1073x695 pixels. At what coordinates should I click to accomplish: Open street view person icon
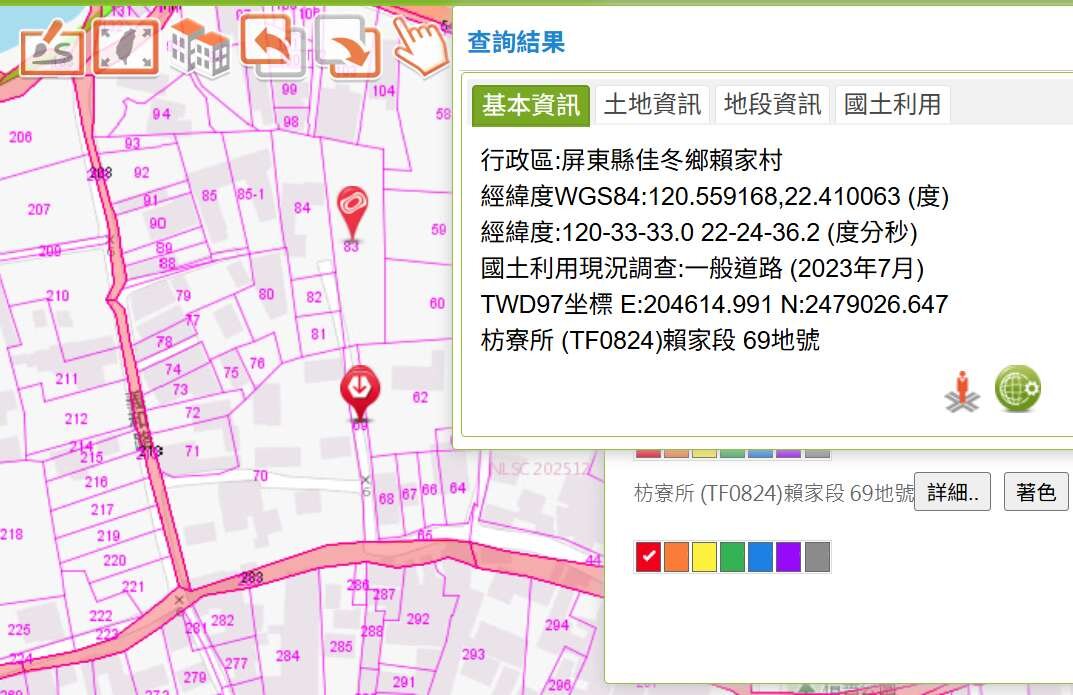point(962,391)
